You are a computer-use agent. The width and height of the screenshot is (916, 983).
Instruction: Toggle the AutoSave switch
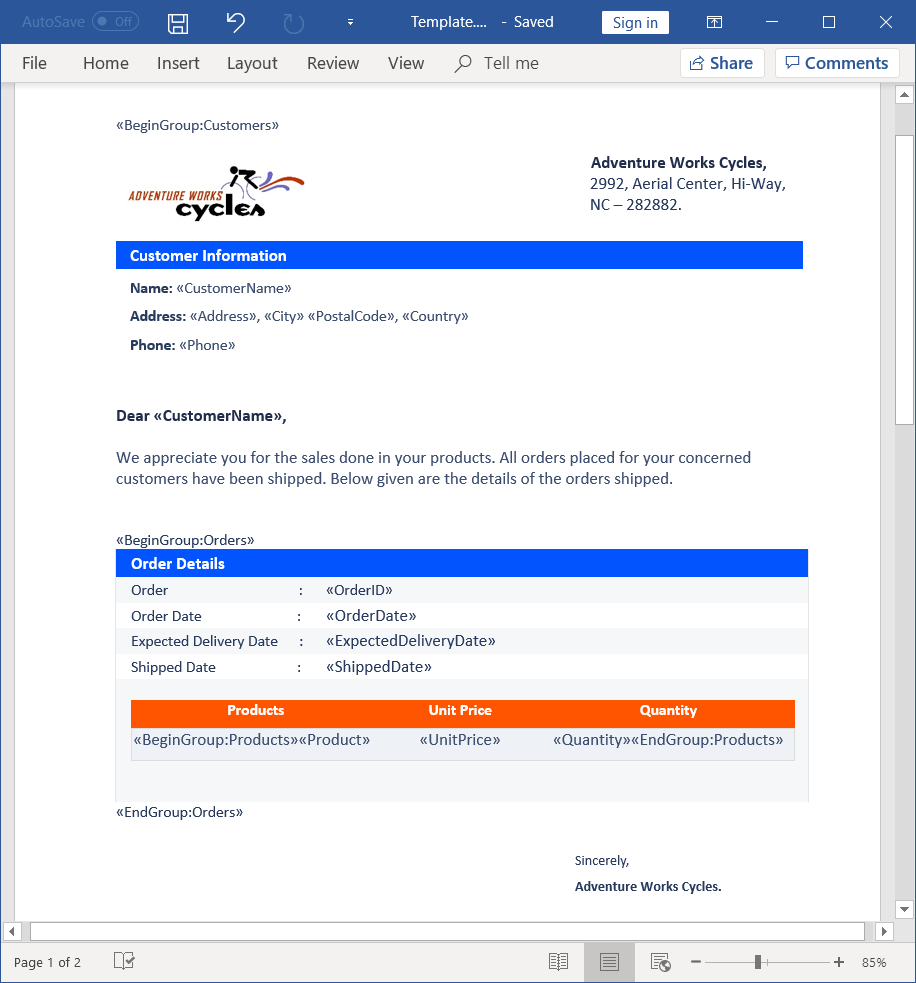[x=115, y=21]
